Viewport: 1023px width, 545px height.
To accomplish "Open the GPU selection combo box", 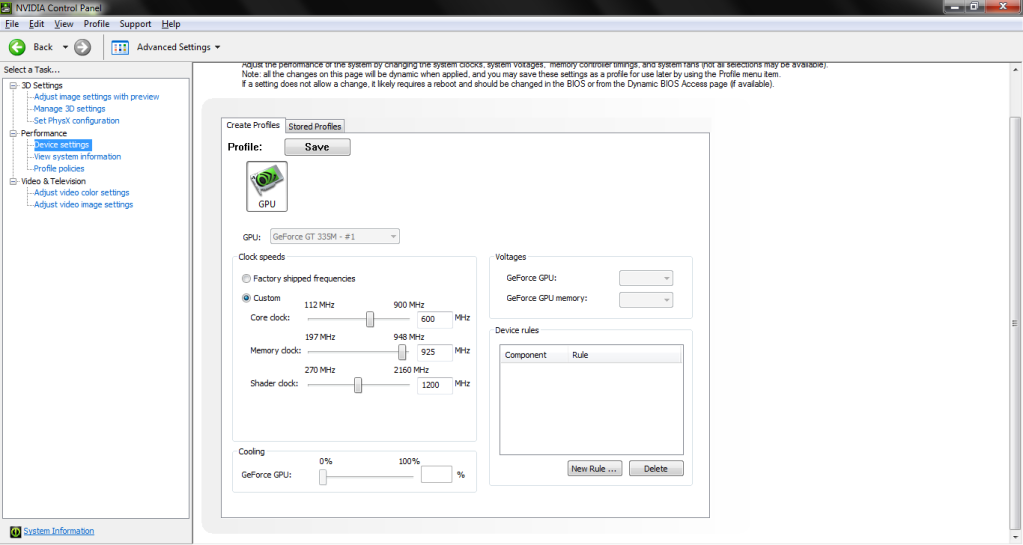I will [335, 236].
